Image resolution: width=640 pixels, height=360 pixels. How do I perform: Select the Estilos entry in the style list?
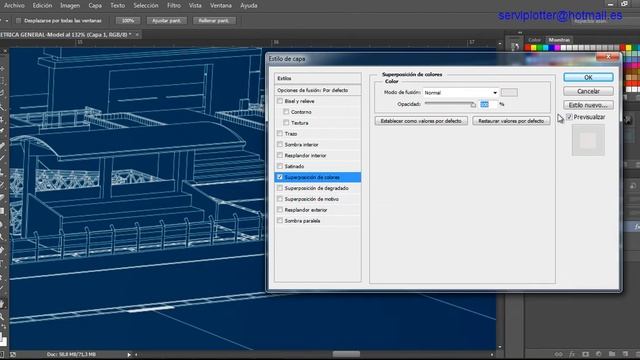click(318, 78)
